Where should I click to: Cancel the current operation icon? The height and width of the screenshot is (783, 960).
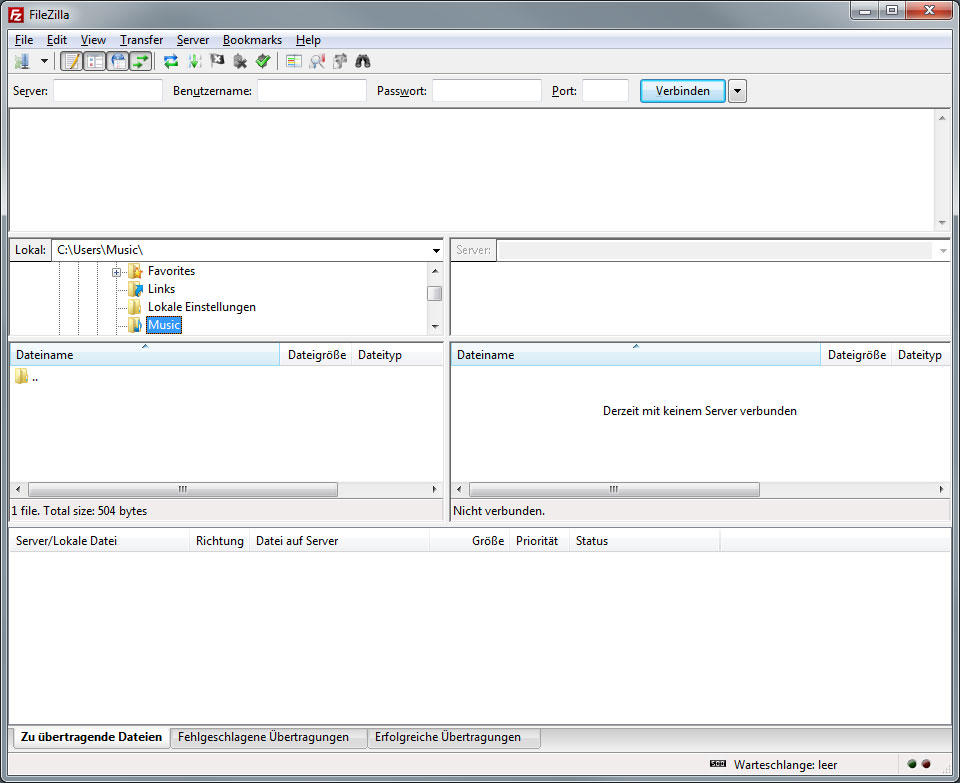click(x=217, y=61)
